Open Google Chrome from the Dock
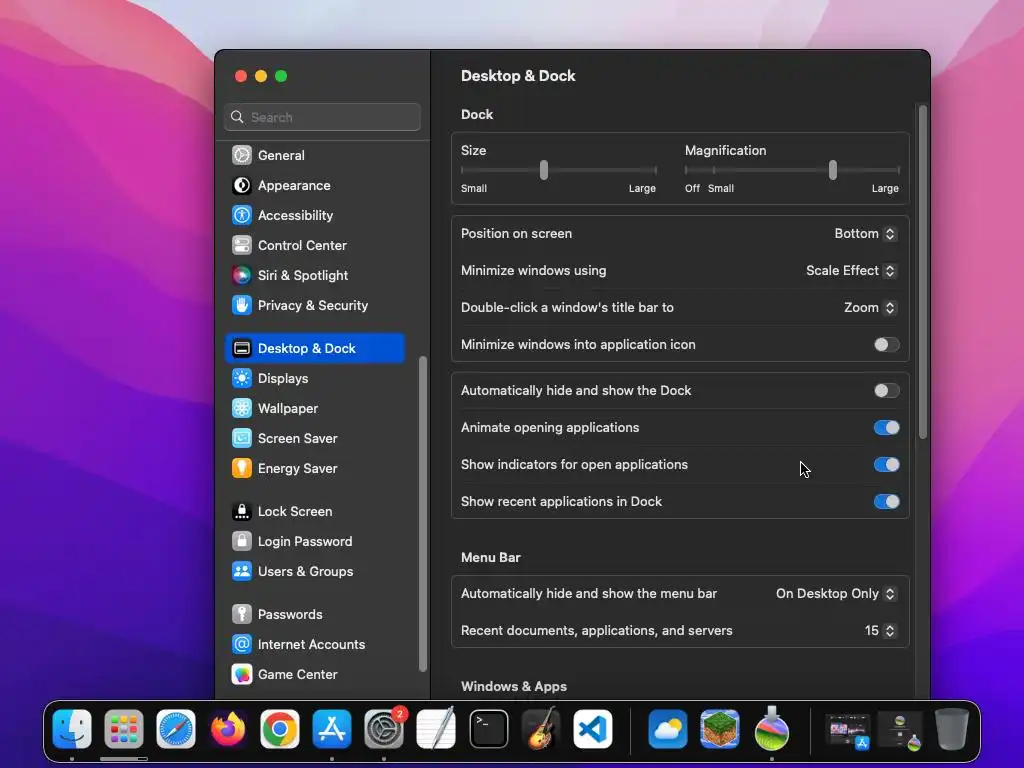1024x768 pixels. 280,729
